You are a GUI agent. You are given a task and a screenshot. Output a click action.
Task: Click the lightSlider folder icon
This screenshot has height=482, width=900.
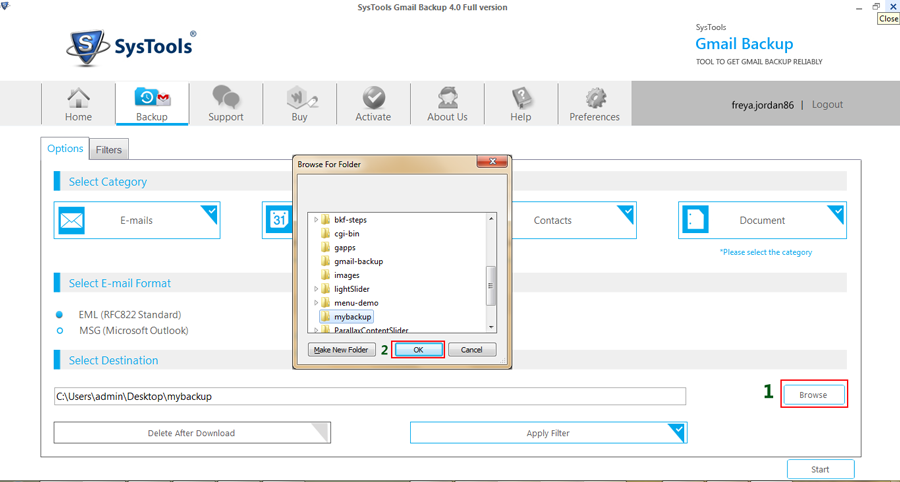(x=325, y=289)
